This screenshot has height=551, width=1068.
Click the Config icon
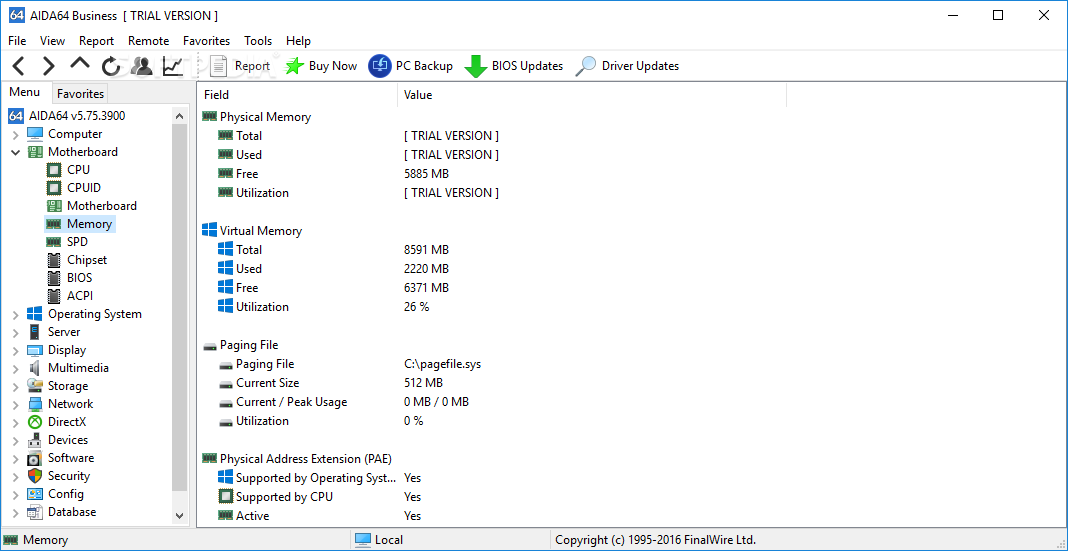point(35,494)
